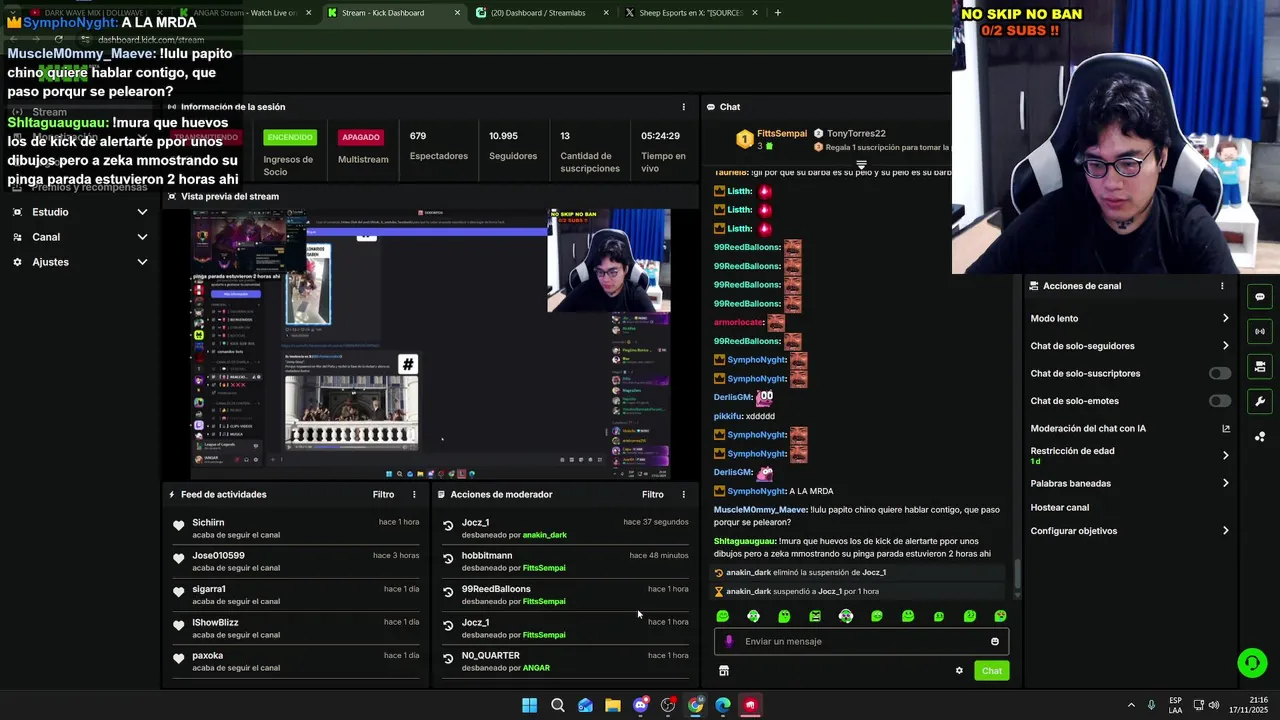The image size is (1280, 720).
Task: Click the chat scrollbar
Action: (x=1018, y=574)
